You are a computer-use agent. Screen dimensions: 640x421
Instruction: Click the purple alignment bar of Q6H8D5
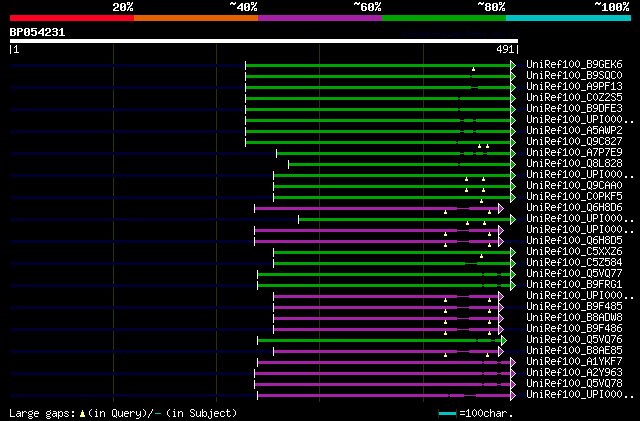tap(376, 242)
